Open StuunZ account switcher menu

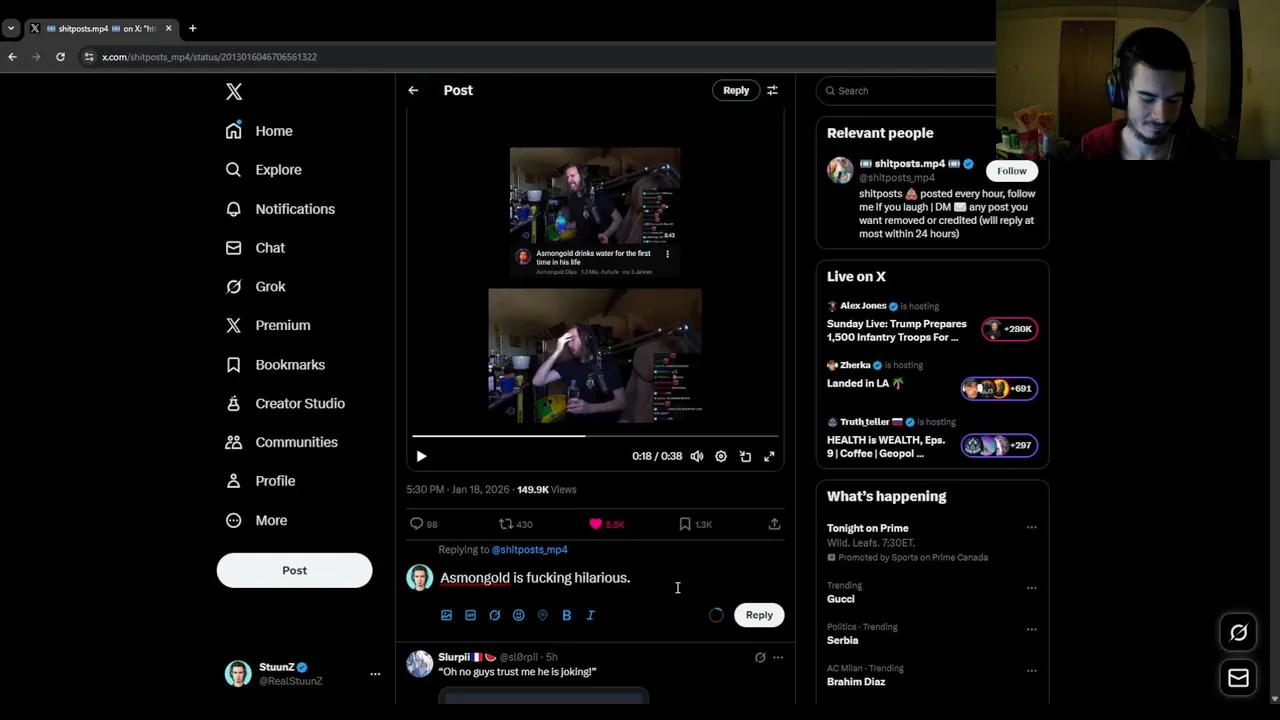302,674
